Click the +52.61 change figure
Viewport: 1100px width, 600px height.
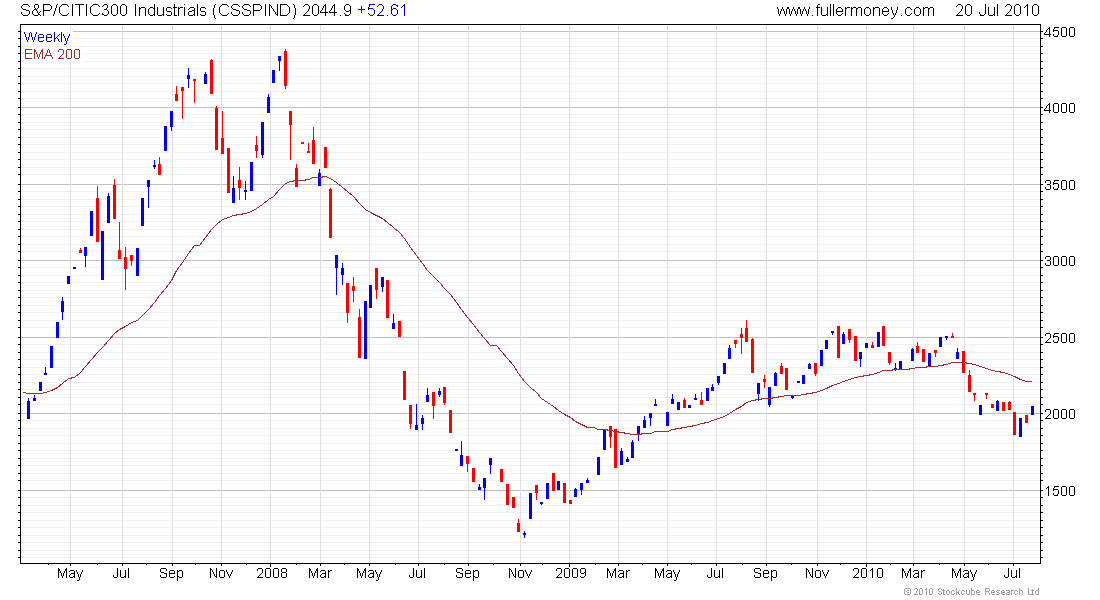click(x=382, y=11)
